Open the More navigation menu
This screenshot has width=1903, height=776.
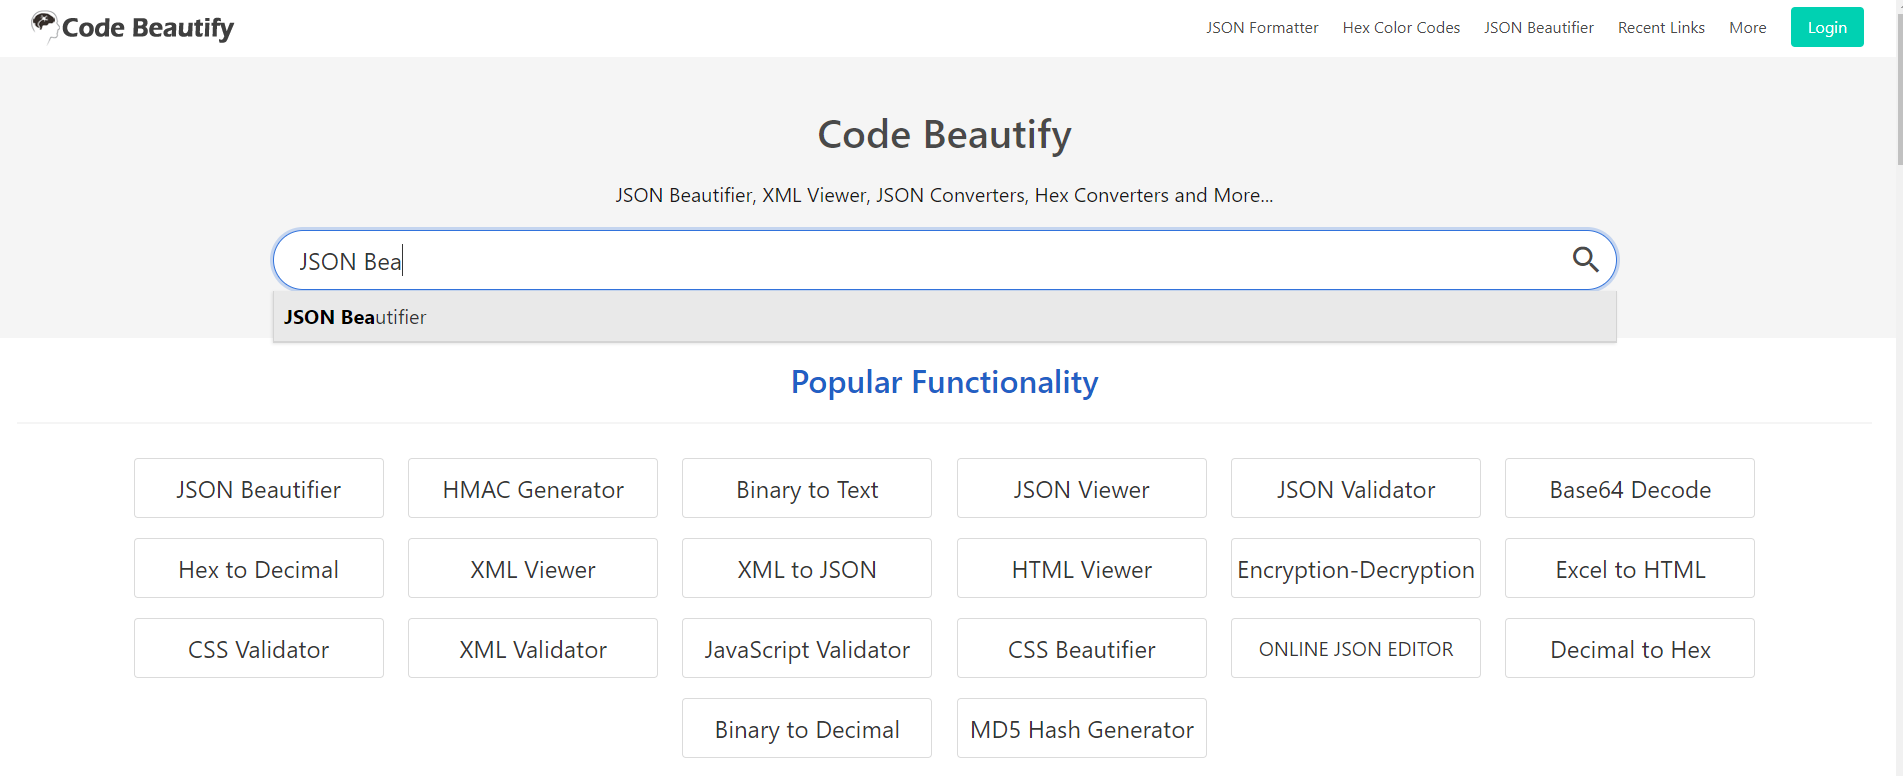pos(1747,28)
